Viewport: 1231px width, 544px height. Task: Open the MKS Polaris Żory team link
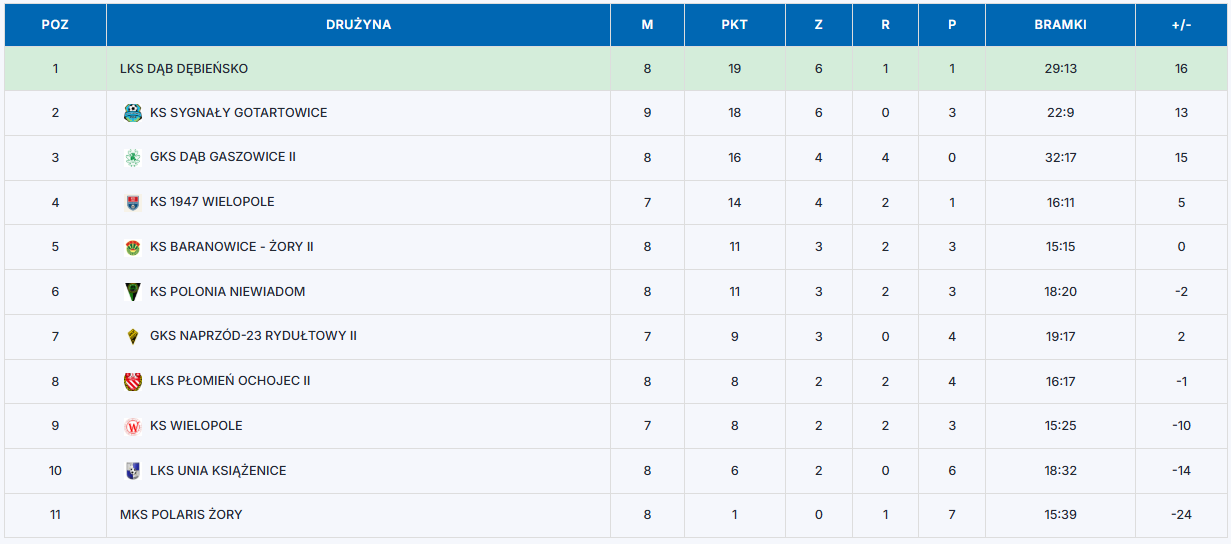181,515
